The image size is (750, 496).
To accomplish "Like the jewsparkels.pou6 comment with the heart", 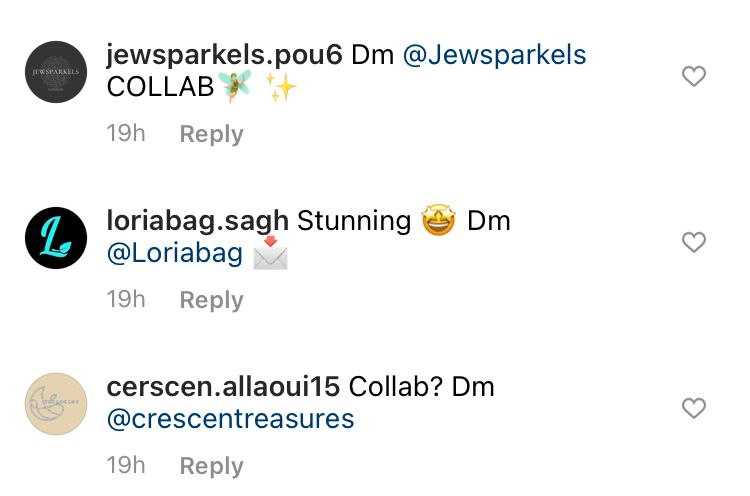I will tap(693, 76).
